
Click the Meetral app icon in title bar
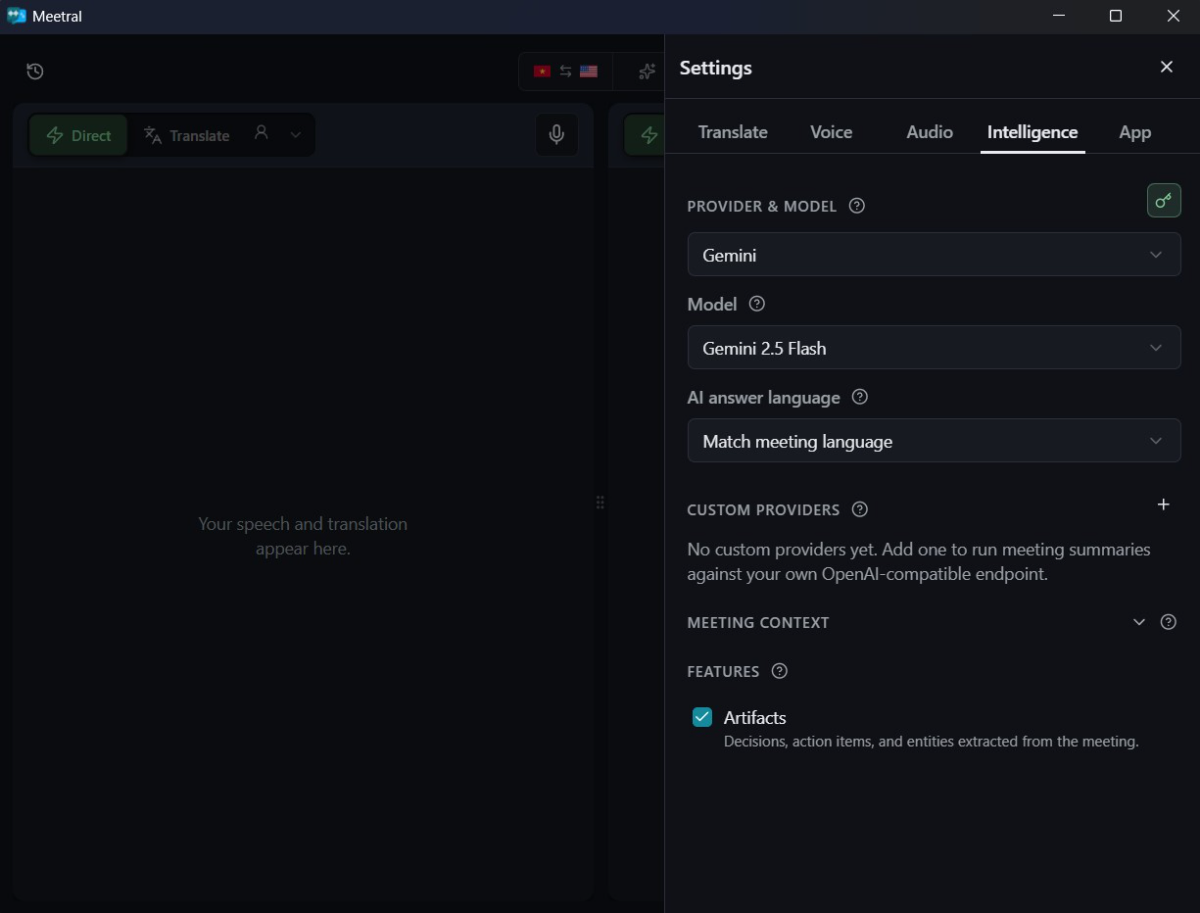[16, 16]
